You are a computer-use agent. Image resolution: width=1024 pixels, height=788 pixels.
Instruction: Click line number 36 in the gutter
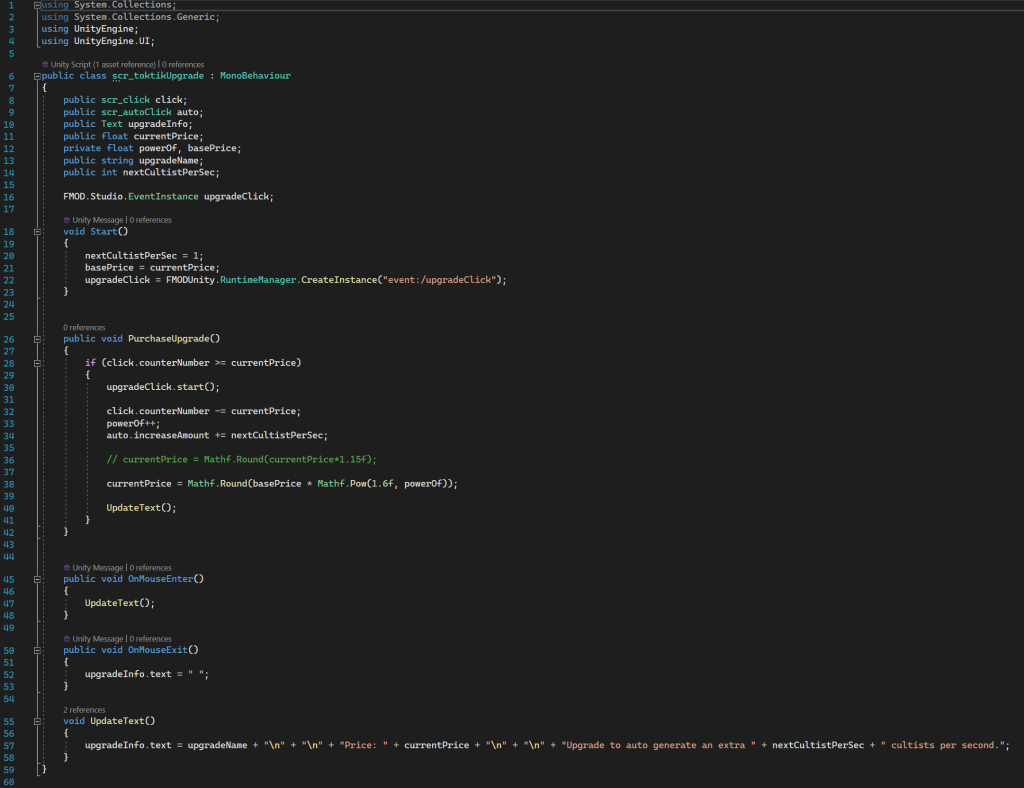pos(10,459)
